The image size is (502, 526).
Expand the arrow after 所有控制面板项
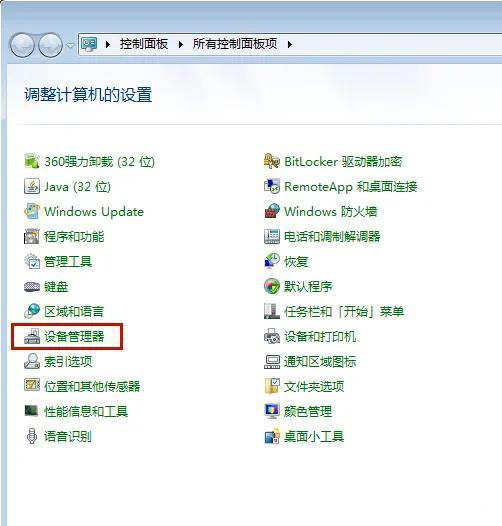coord(290,44)
